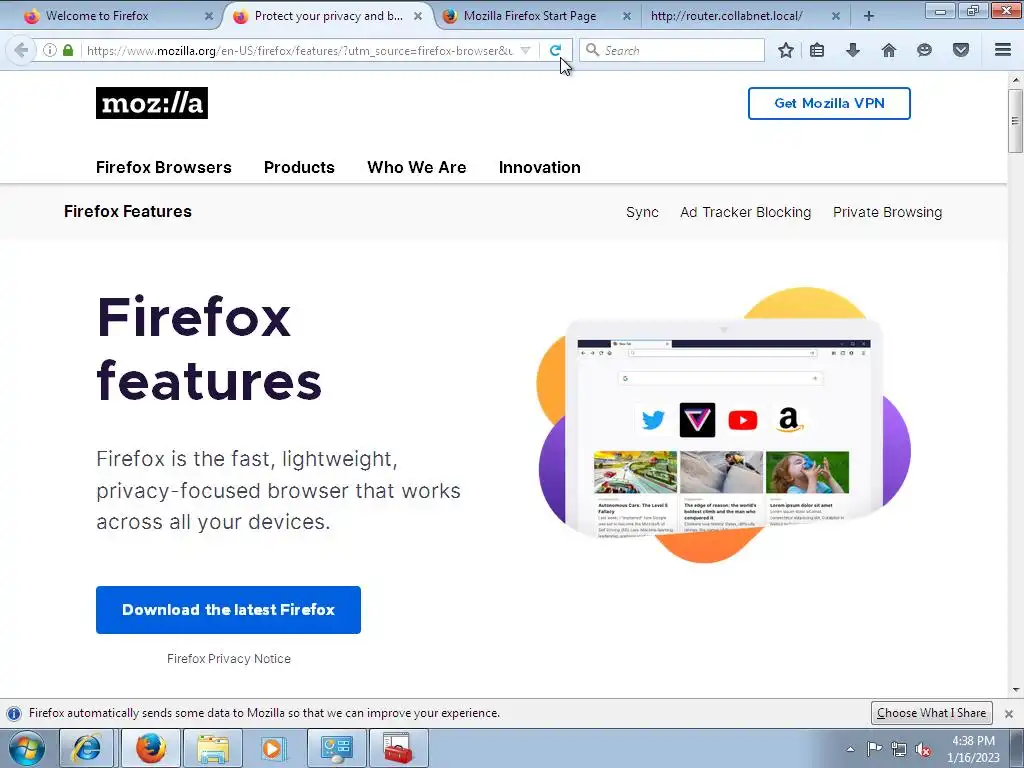Go back using the back arrow button
The image size is (1024, 768).
[21, 50]
